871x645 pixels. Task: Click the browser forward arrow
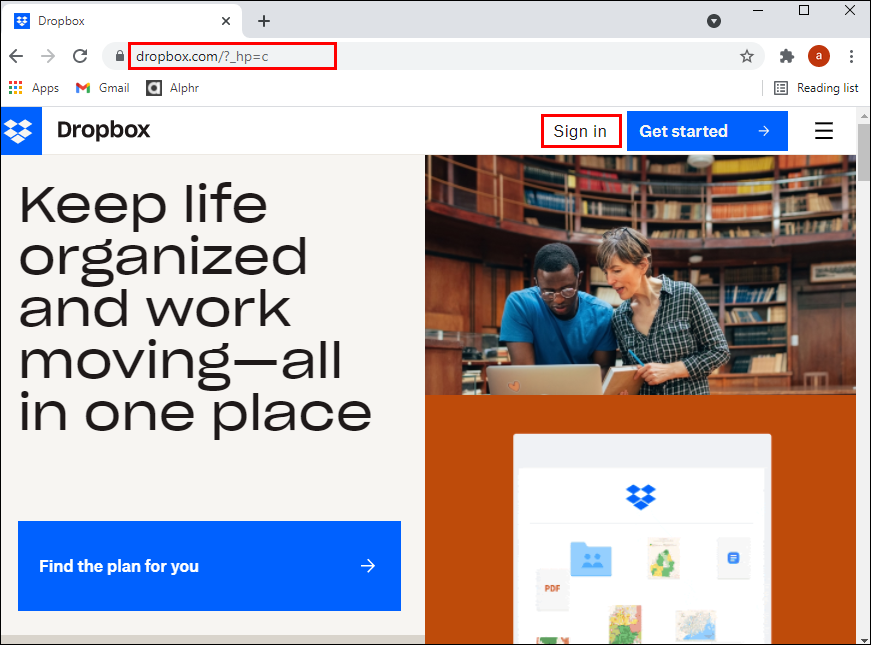[x=48, y=56]
